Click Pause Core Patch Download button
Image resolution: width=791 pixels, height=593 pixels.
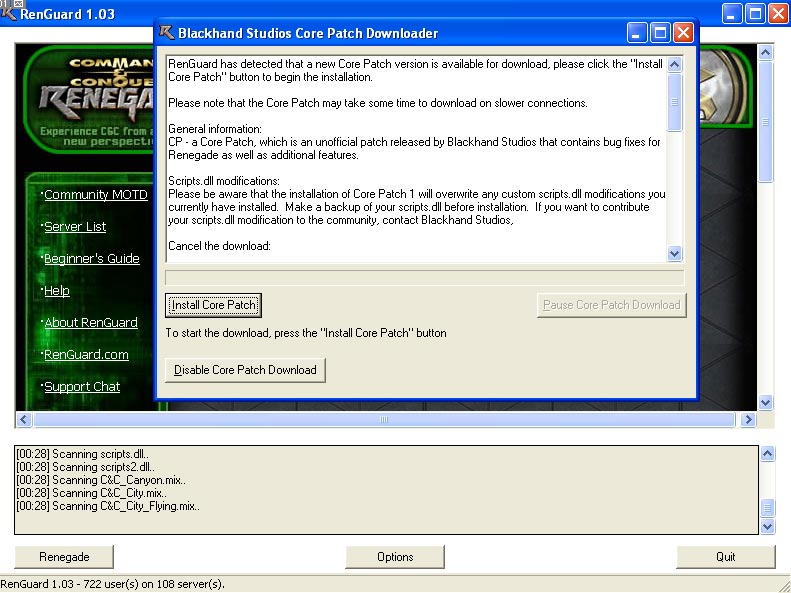(611, 305)
